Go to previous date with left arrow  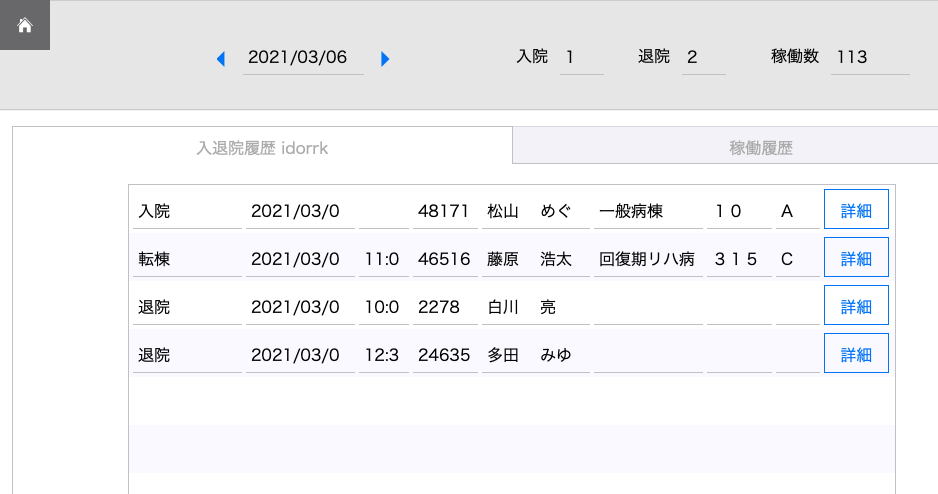pos(221,59)
